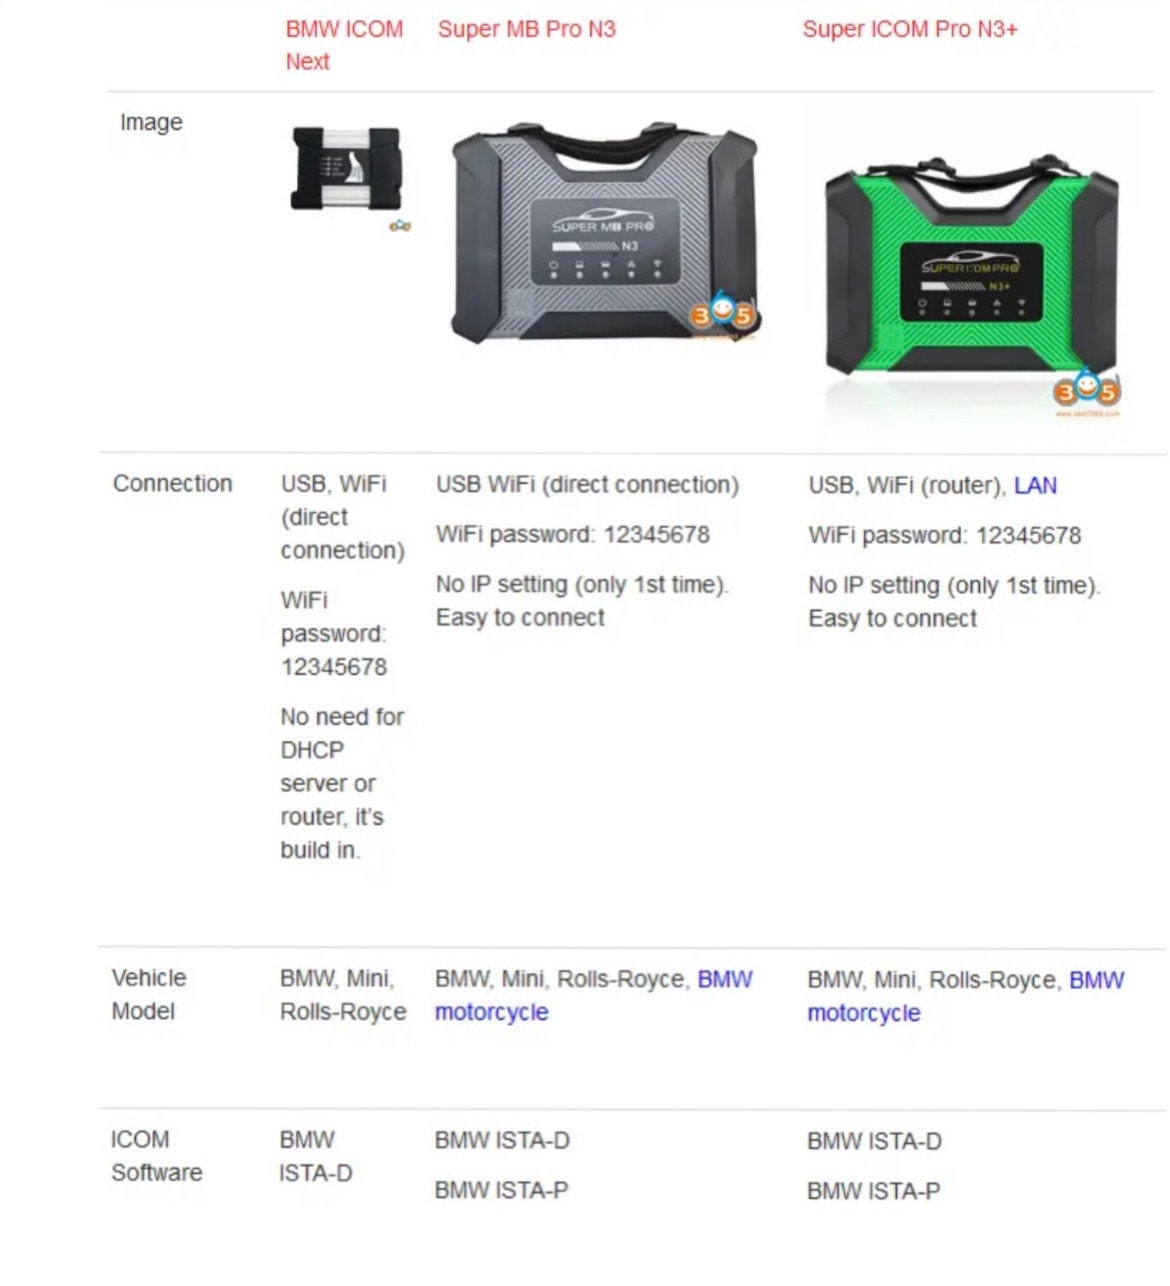The height and width of the screenshot is (1286, 1170).
Task: Open the BMW ICOM Next device image
Action: [346, 167]
